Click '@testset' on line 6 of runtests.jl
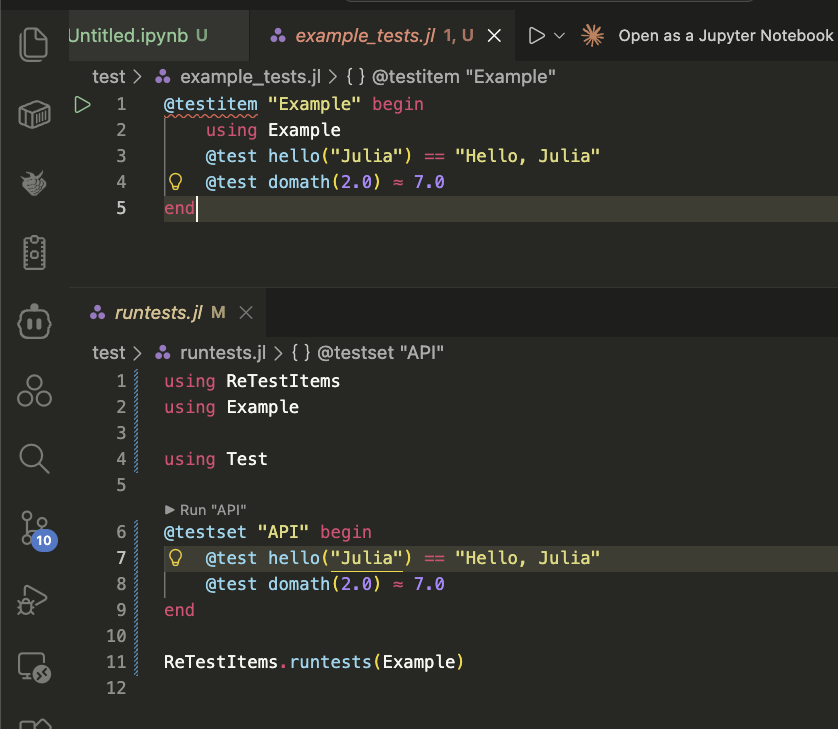The height and width of the screenshot is (729, 838). point(205,532)
